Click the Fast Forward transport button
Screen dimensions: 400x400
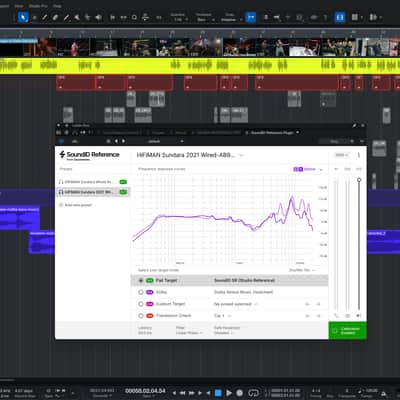(192, 393)
